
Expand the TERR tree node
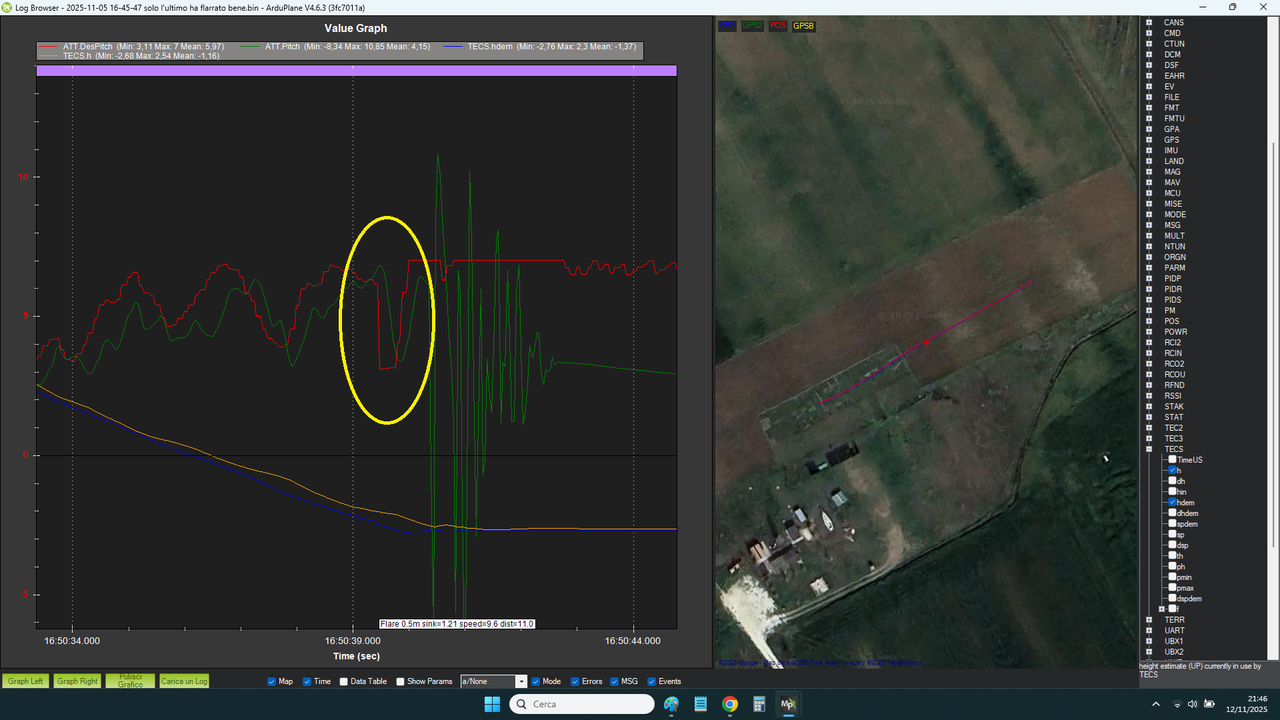coord(1149,620)
